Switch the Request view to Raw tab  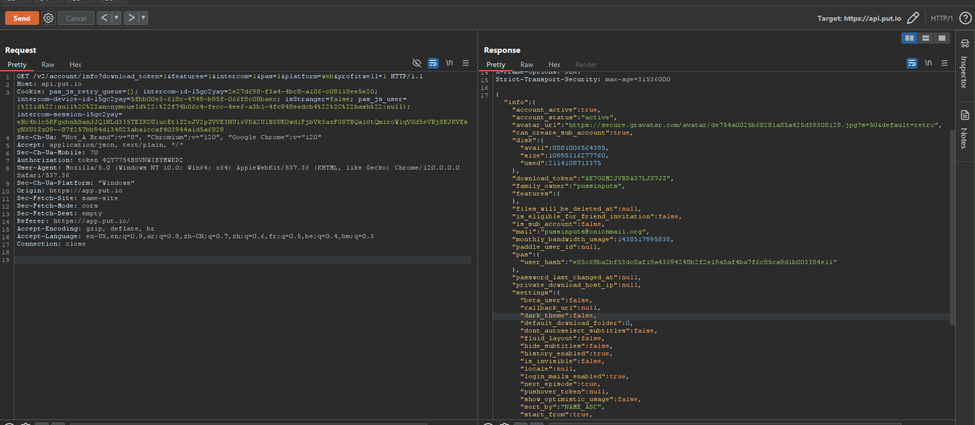pyautogui.click(x=47, y=64)
